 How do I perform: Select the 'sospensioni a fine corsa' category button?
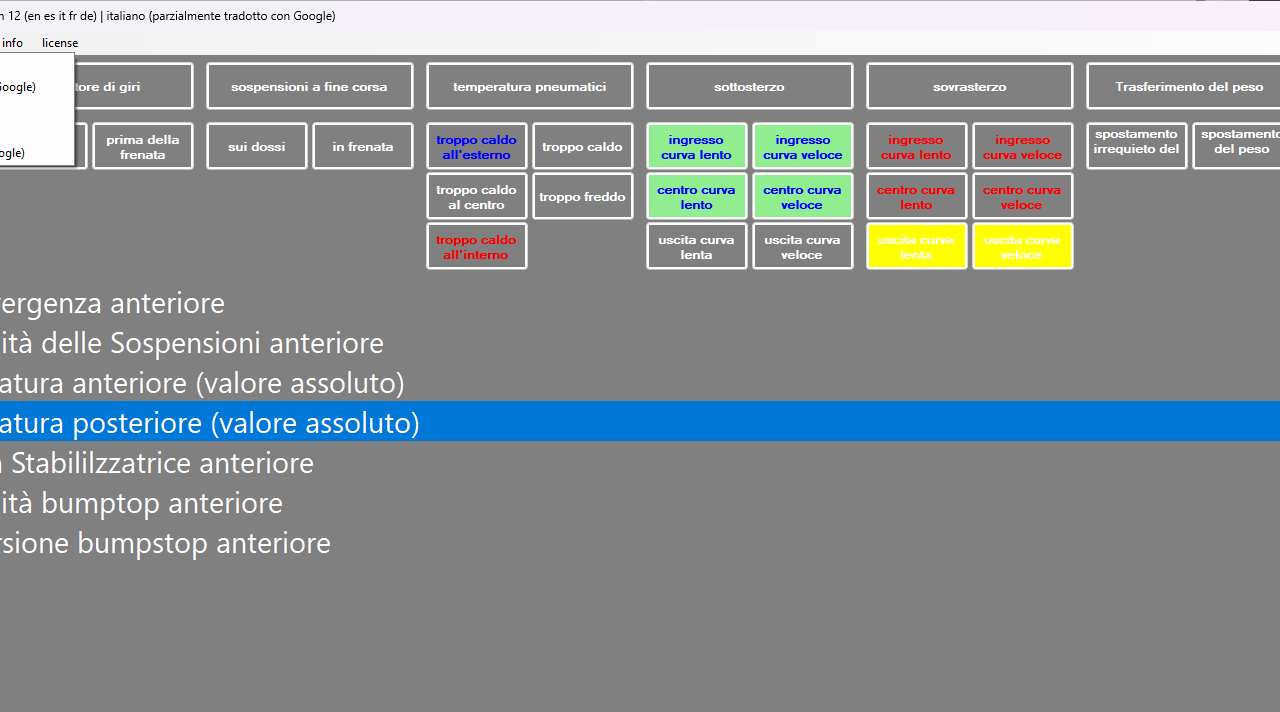click(x=310, y=87)
